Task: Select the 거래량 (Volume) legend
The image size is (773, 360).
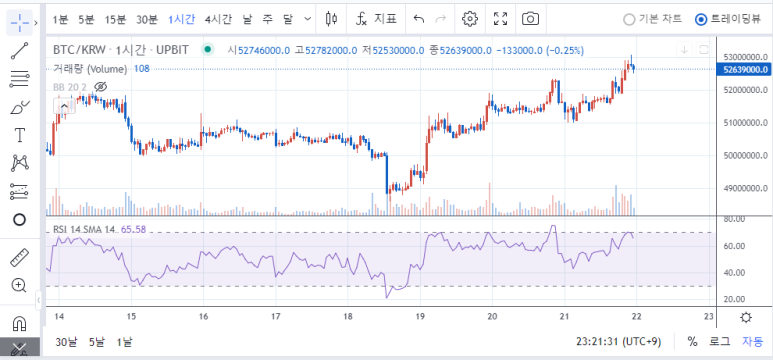Action: click(x=90, y=69)
